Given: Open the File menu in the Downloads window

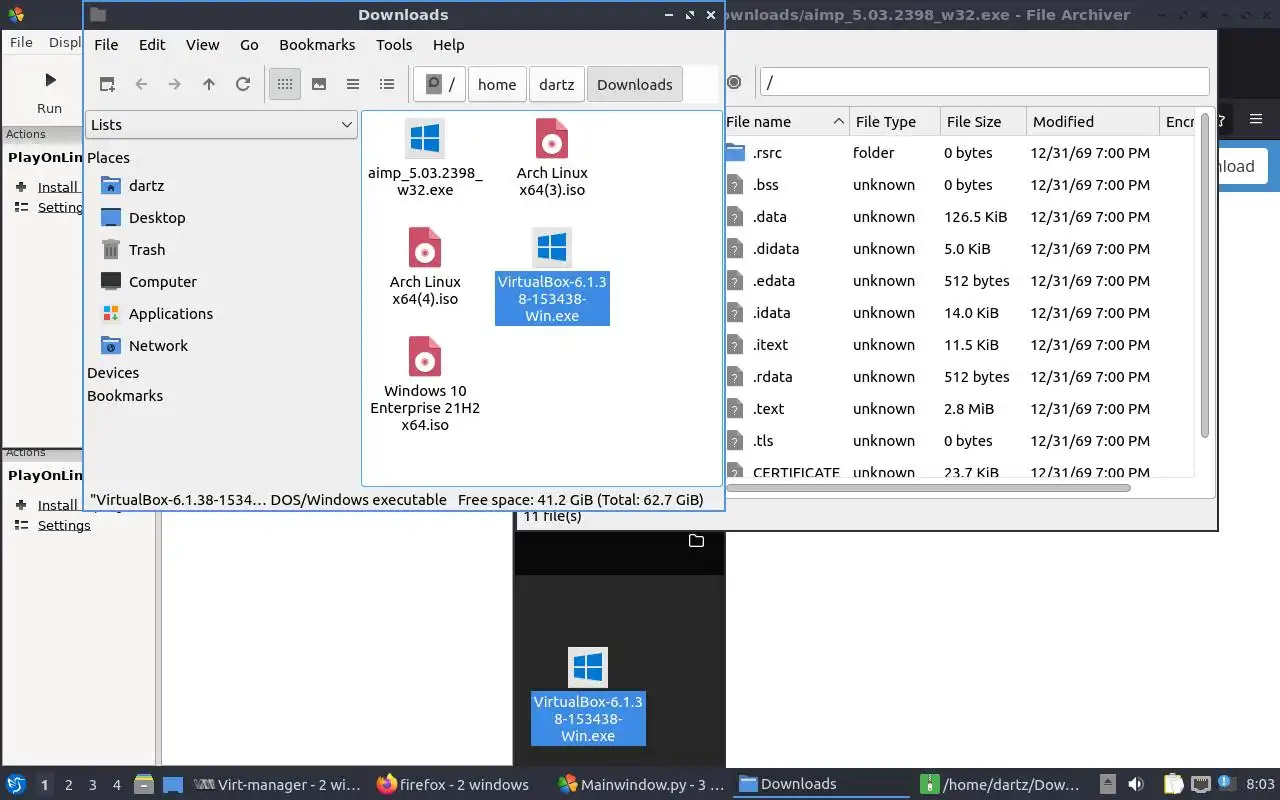Looking at the screenshot, I should (106, 45).
